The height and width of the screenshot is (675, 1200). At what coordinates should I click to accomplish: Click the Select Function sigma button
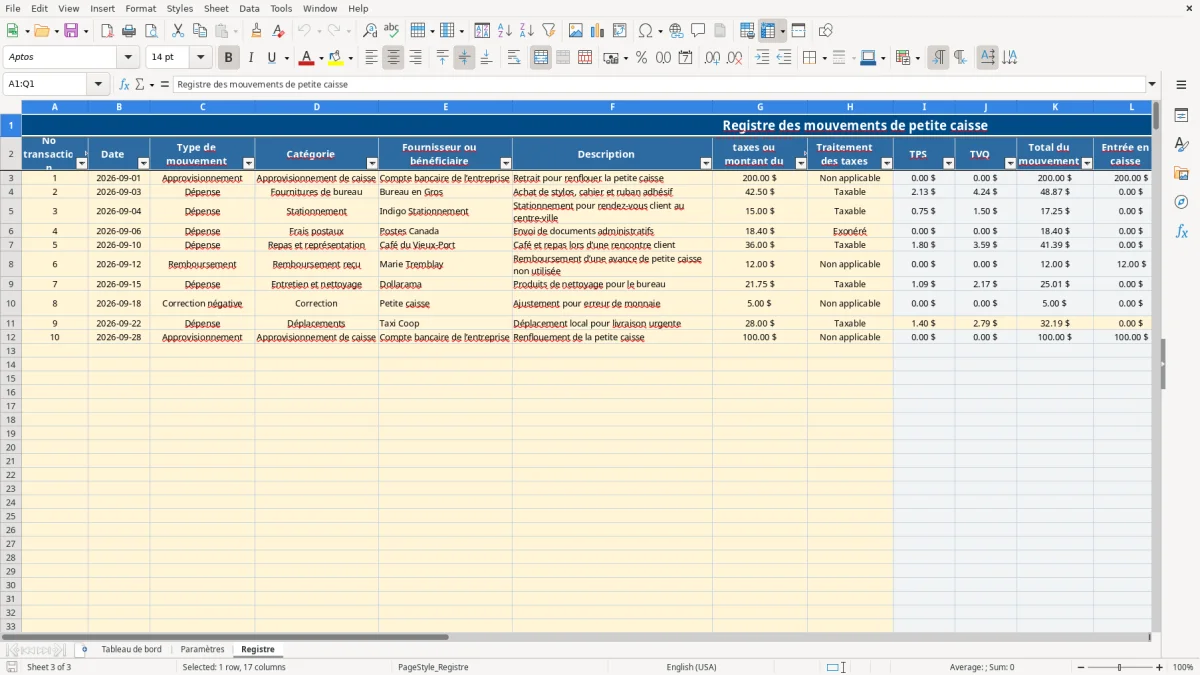click(x=139, y=85)
